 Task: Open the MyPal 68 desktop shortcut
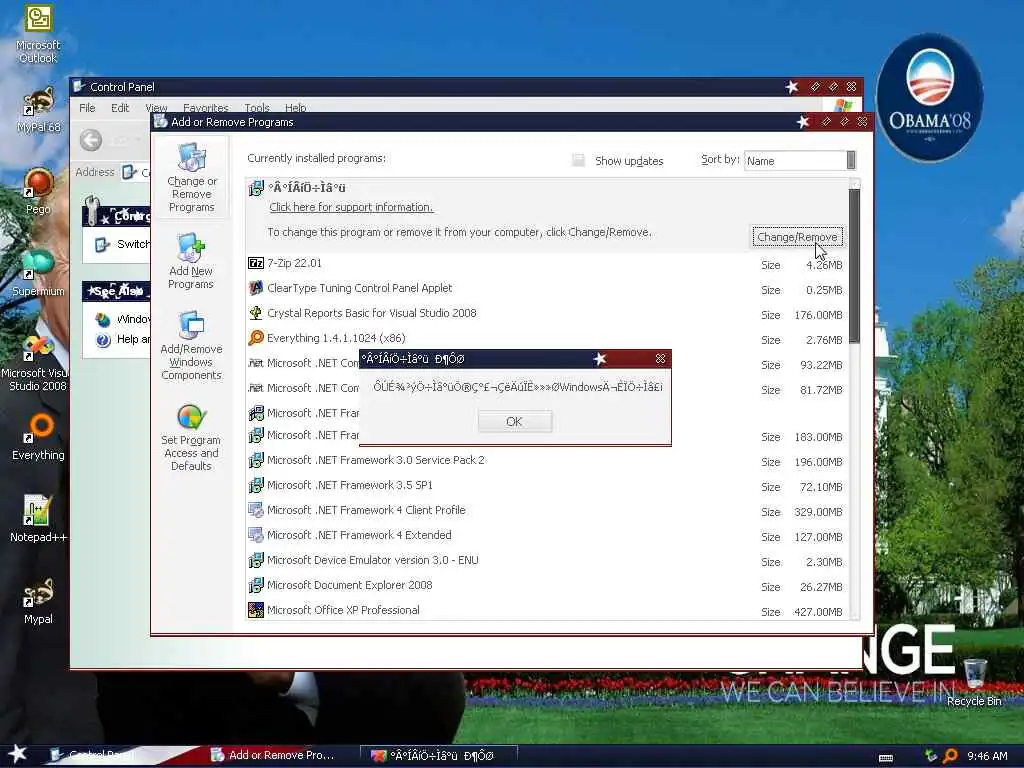point(39,110)
